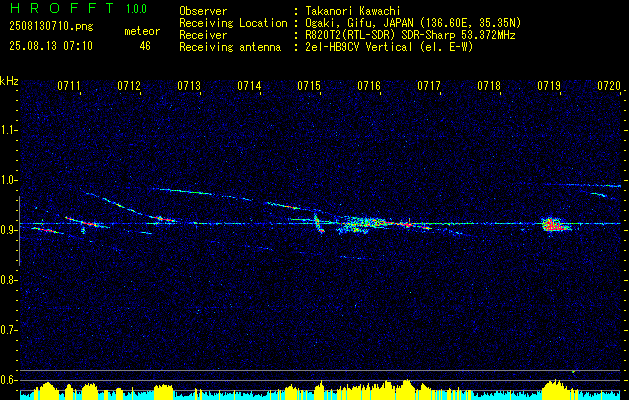Click the version number 1.0.0
The width and height of the screenshot is (629, 400).
pyautogui.click(x=136, y=8)
